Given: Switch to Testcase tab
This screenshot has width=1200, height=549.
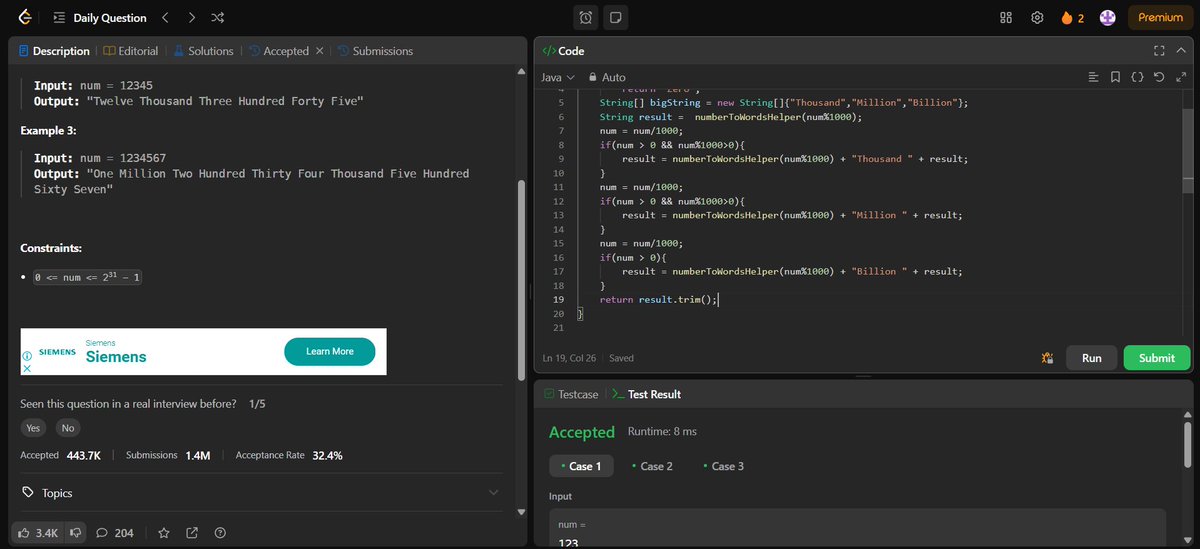Looking at the screenshot, I should (x=571, y=394).
